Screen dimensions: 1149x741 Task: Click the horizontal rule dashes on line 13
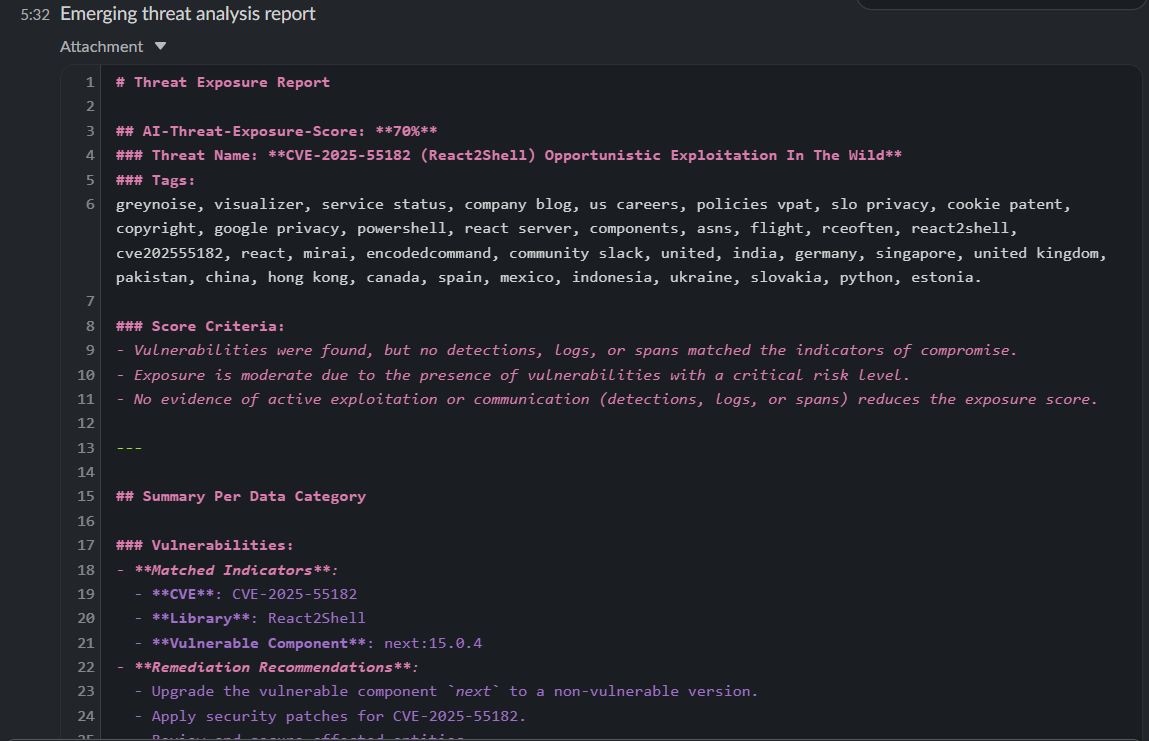pos(129,448)
